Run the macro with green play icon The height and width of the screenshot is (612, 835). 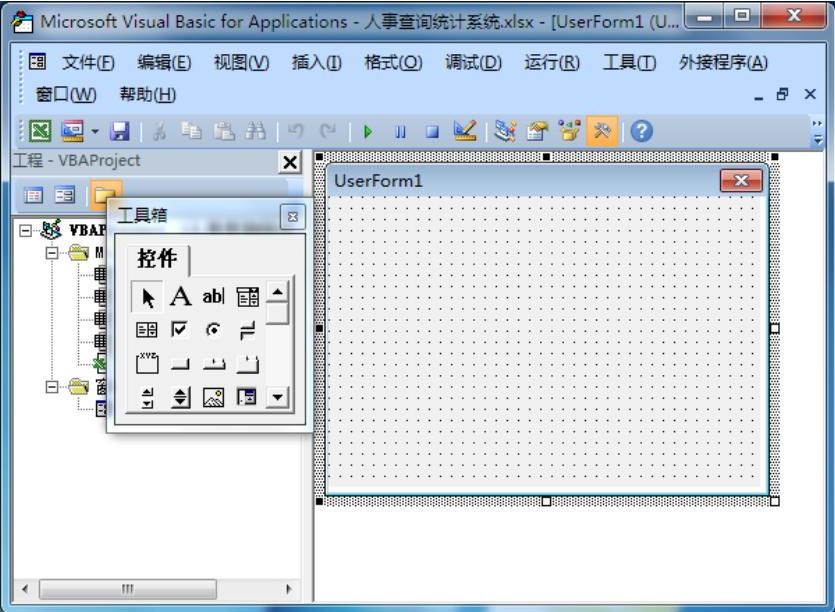click(x=367, y=132)
